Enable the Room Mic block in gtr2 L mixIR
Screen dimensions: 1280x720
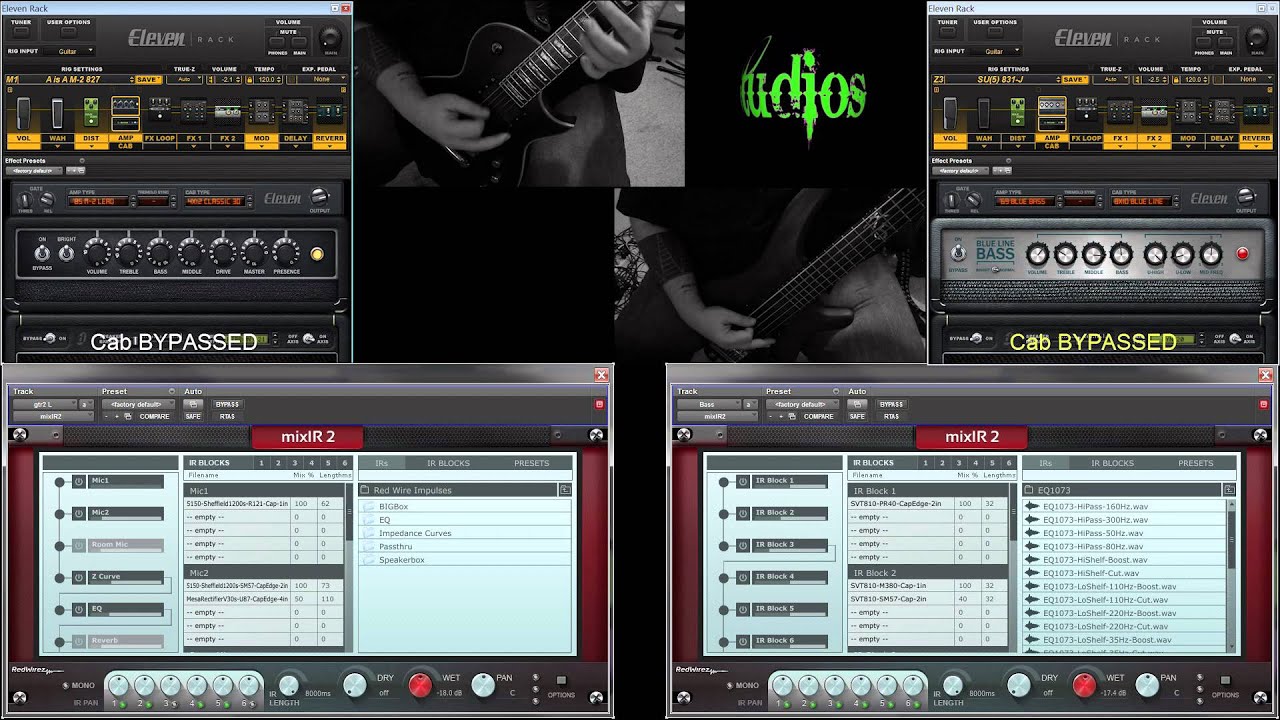click(79, 546)
